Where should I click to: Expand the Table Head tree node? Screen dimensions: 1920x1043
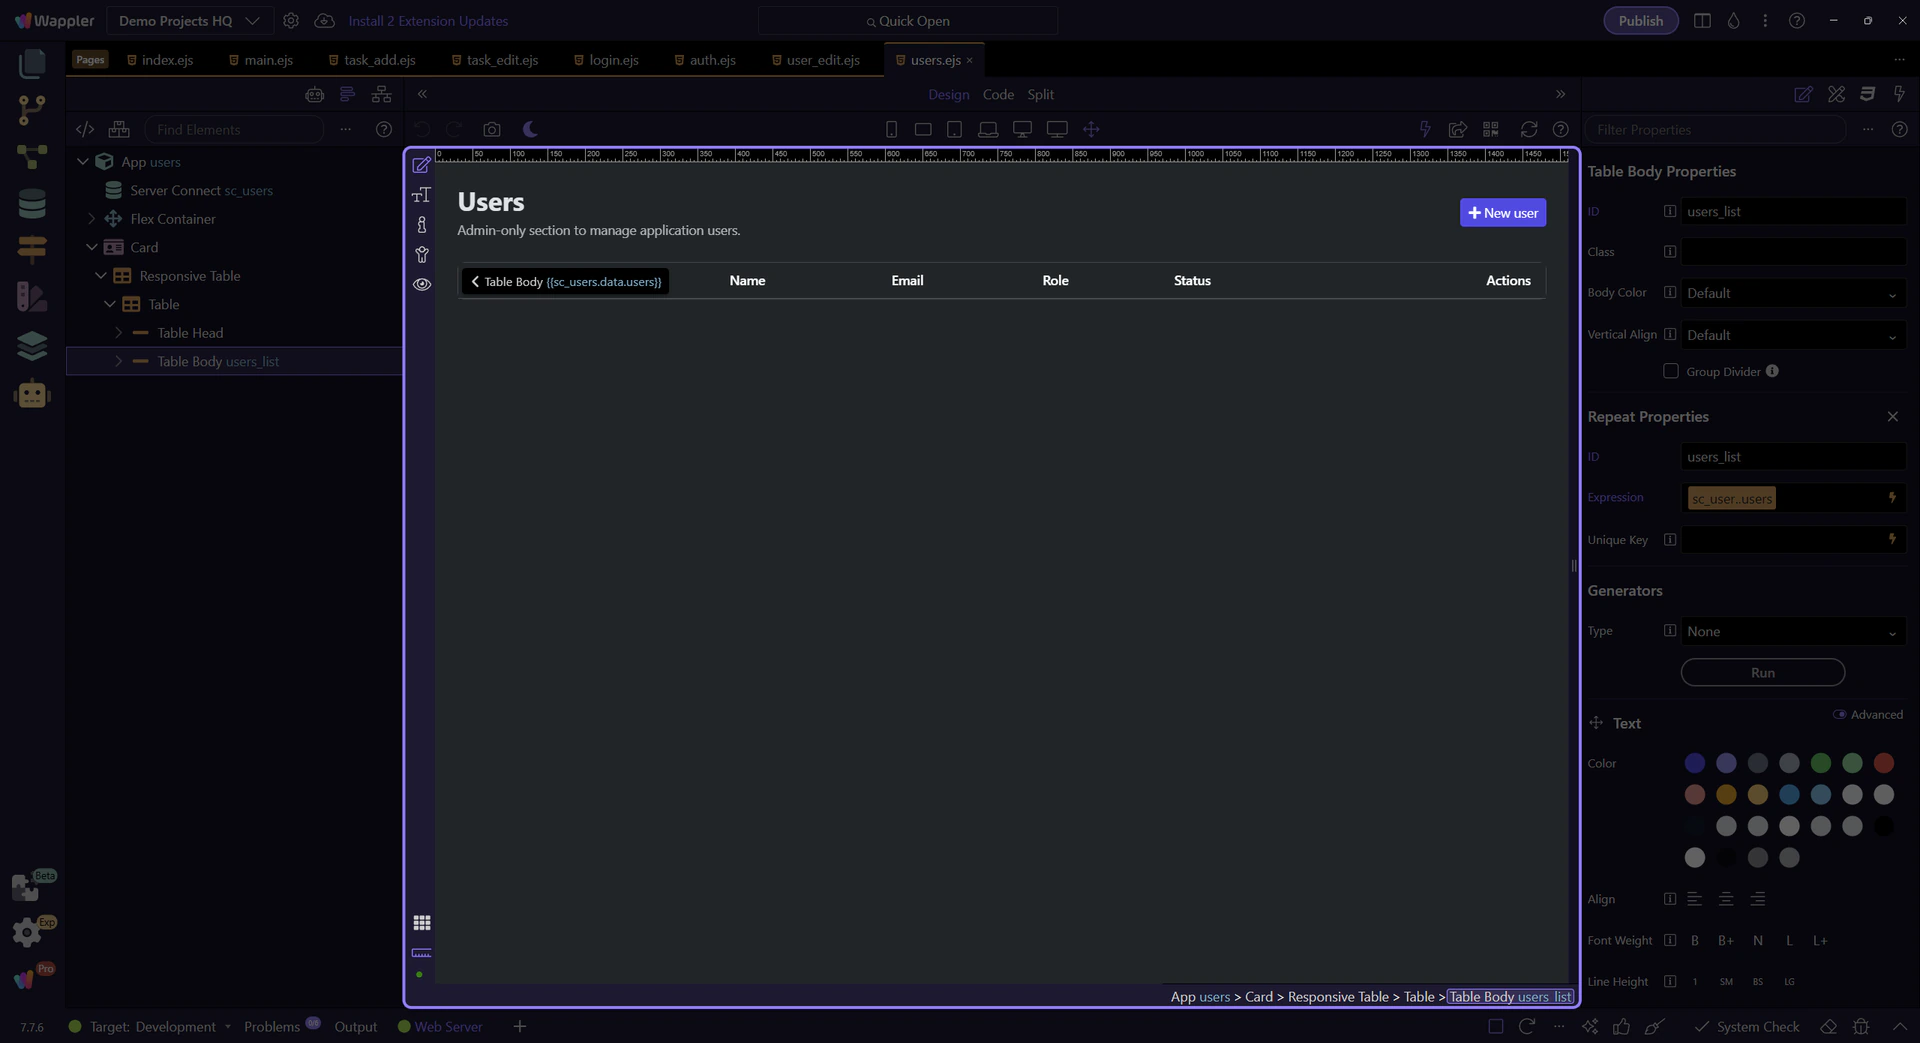tap(119, 333)
